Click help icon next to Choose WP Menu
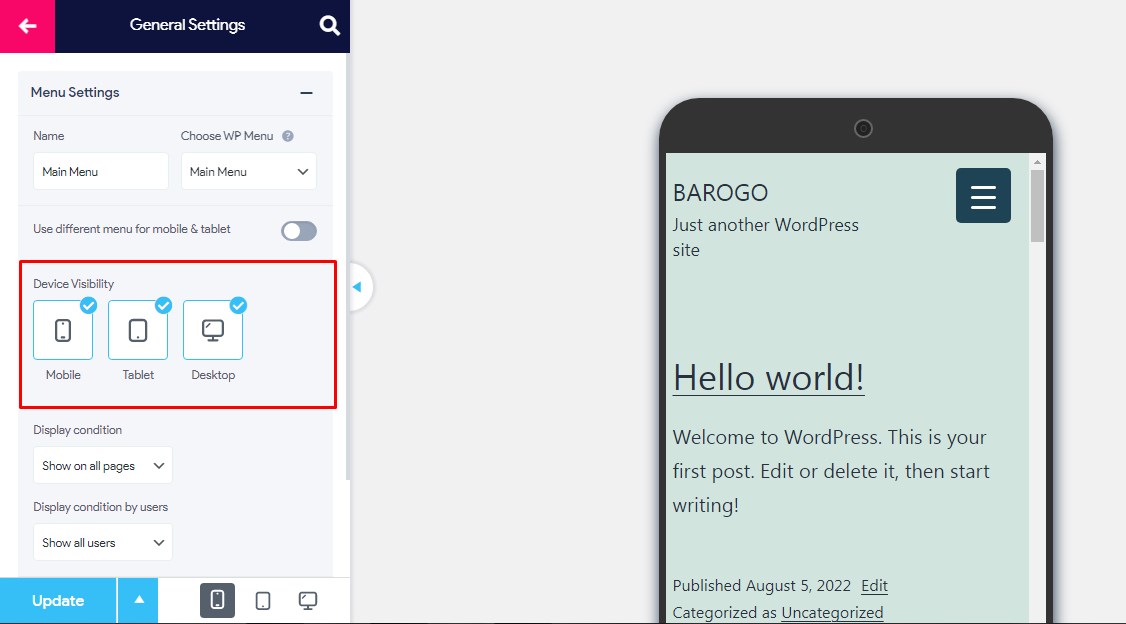Screen dimensions: 1126x624 pyautogui.click(x=288, y=136)
